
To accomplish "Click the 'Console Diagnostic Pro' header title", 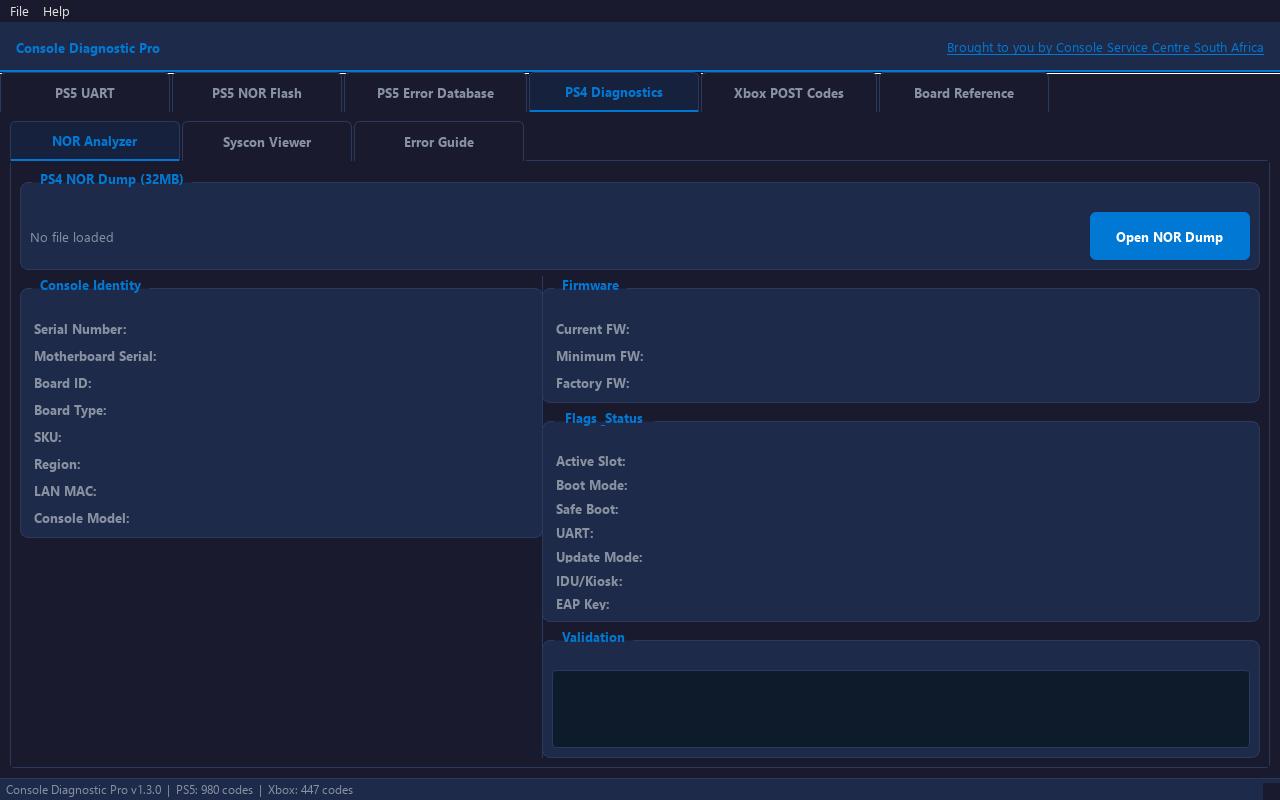I will pos(88,48).
